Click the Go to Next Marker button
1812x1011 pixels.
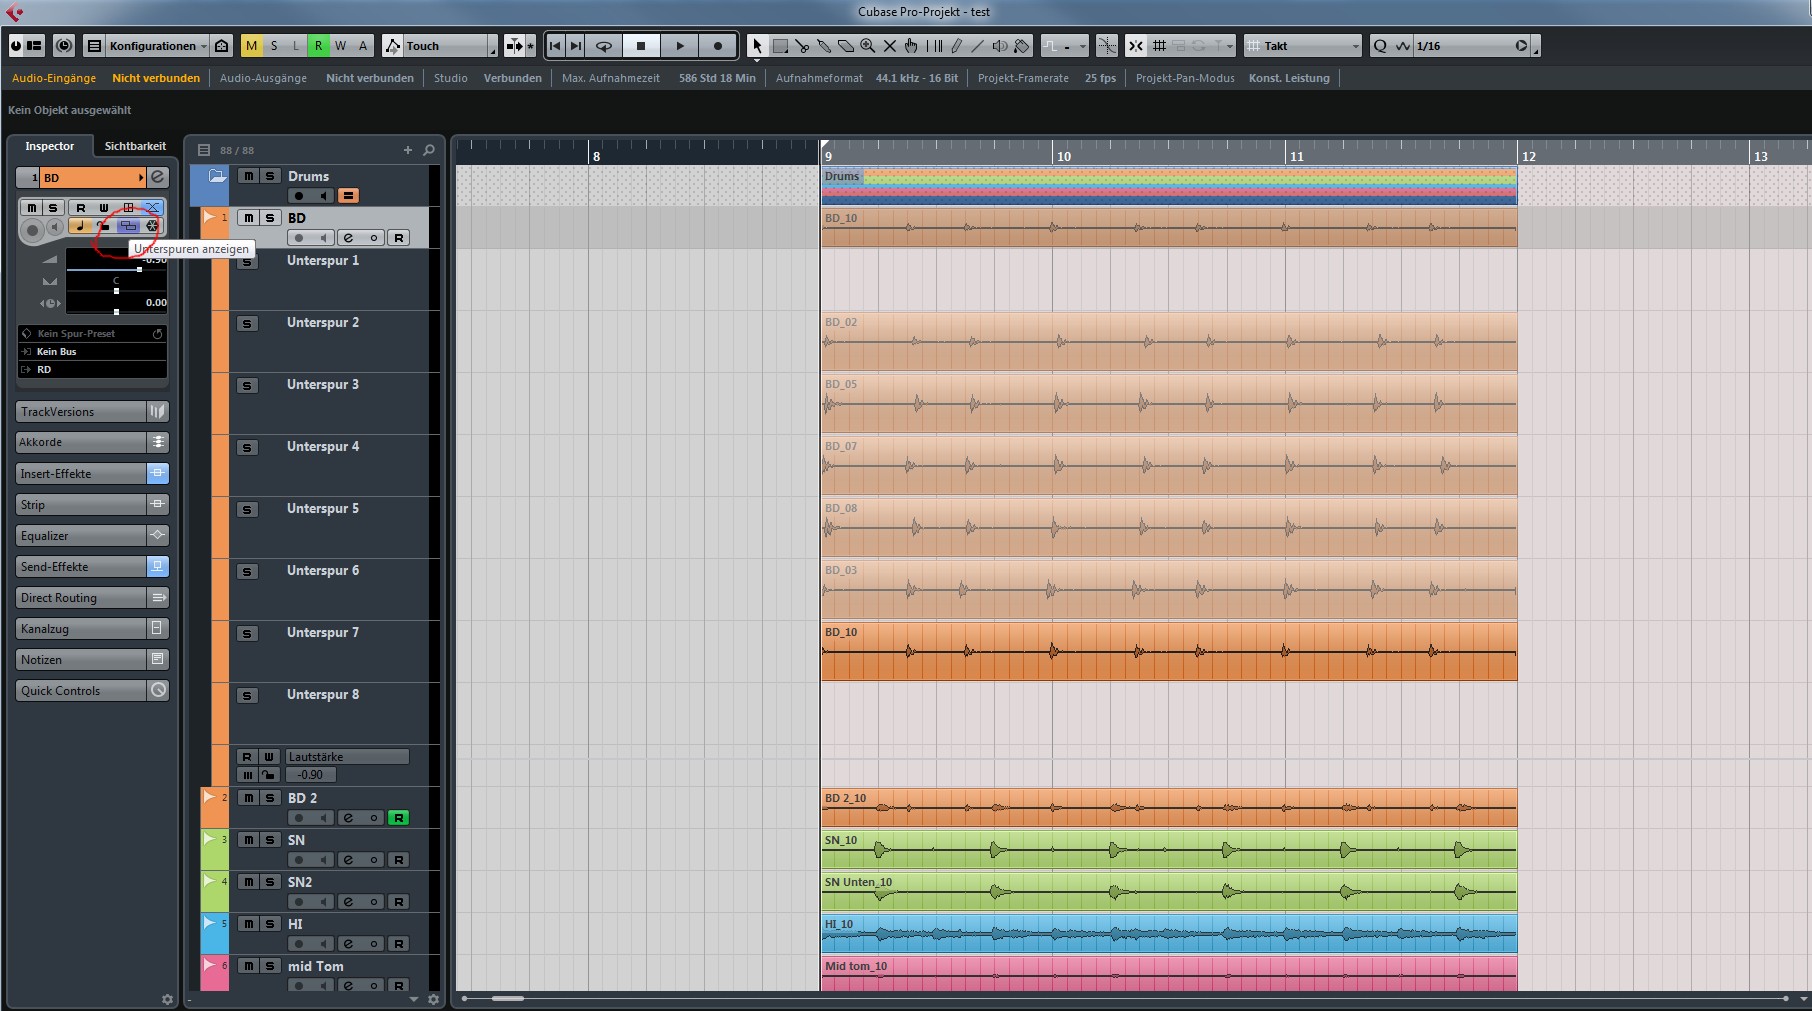pyautogui.click(x=576, y=46)
